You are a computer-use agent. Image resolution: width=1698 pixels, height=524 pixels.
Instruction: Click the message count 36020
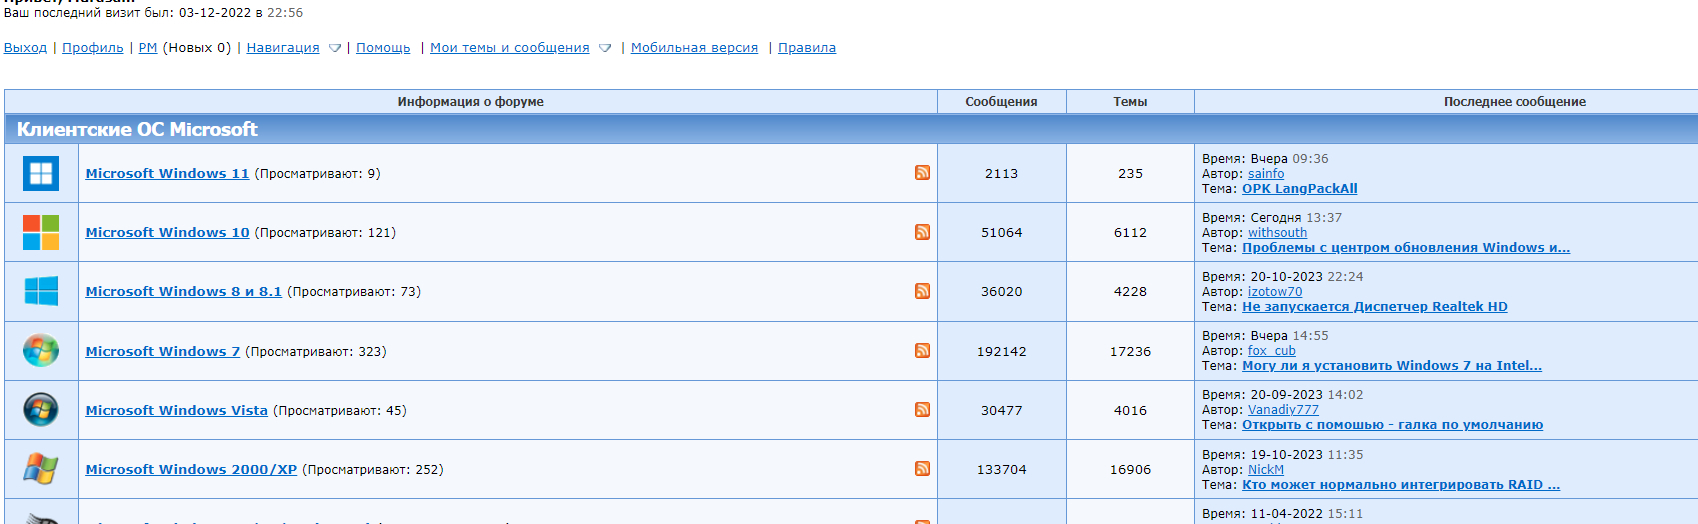pos(1001,291)
